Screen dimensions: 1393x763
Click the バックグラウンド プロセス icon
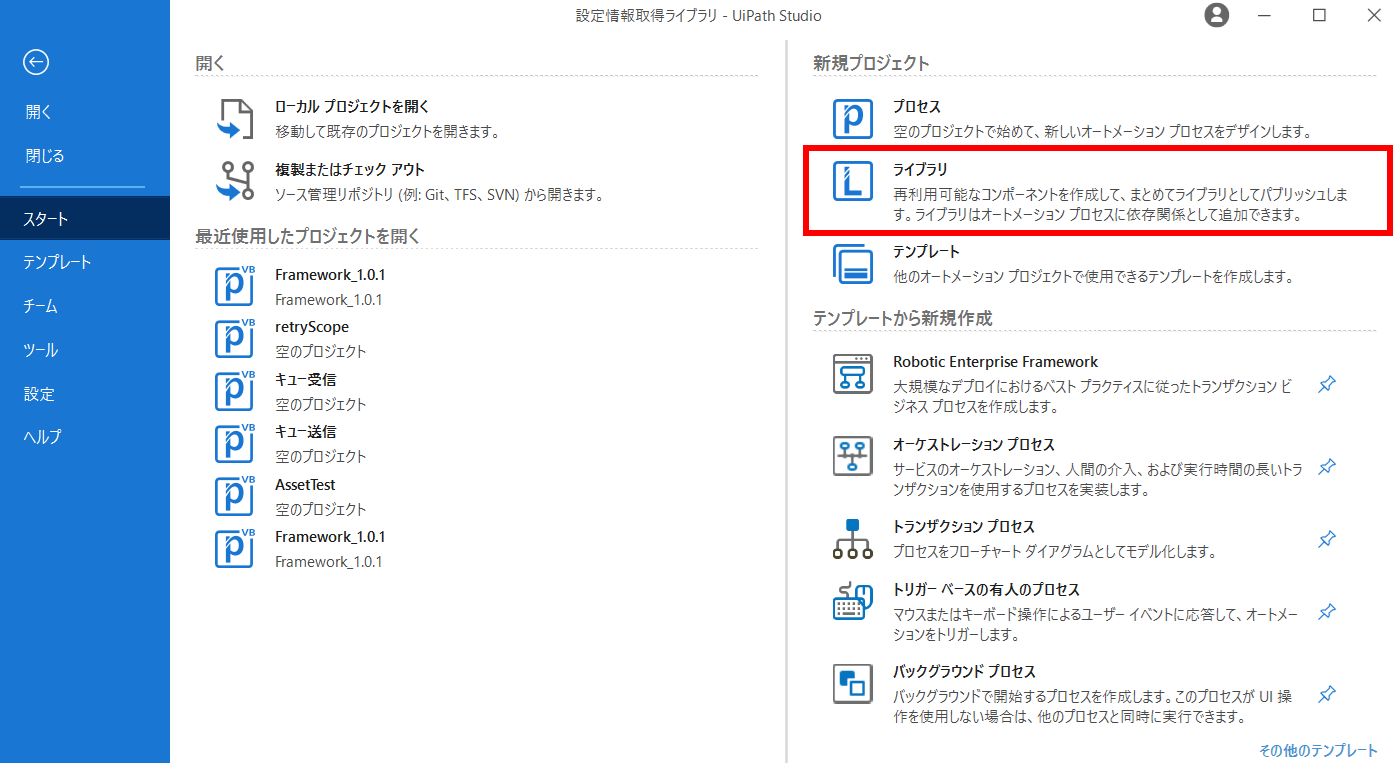[853, 684]
